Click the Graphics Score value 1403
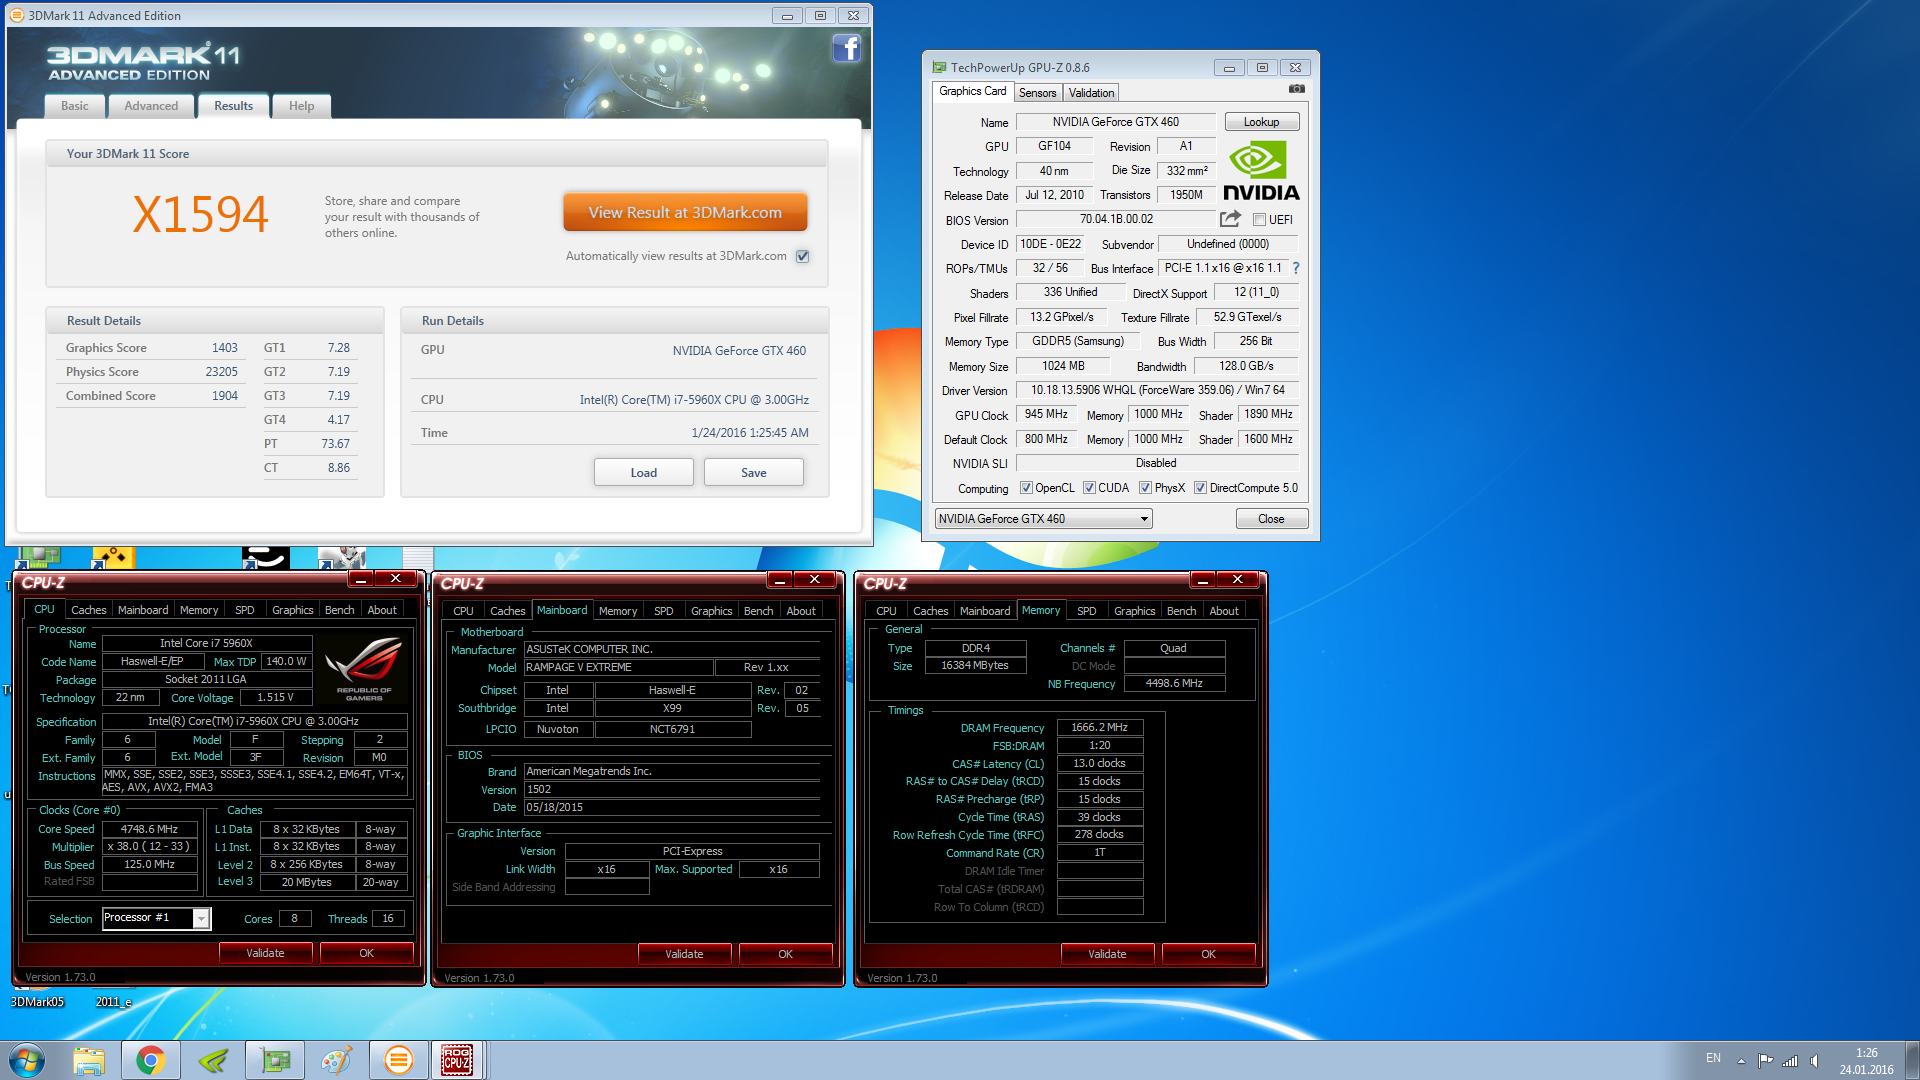This screenshot has width=1920, height=1080. pyautogui.click(x=225, y=348)
